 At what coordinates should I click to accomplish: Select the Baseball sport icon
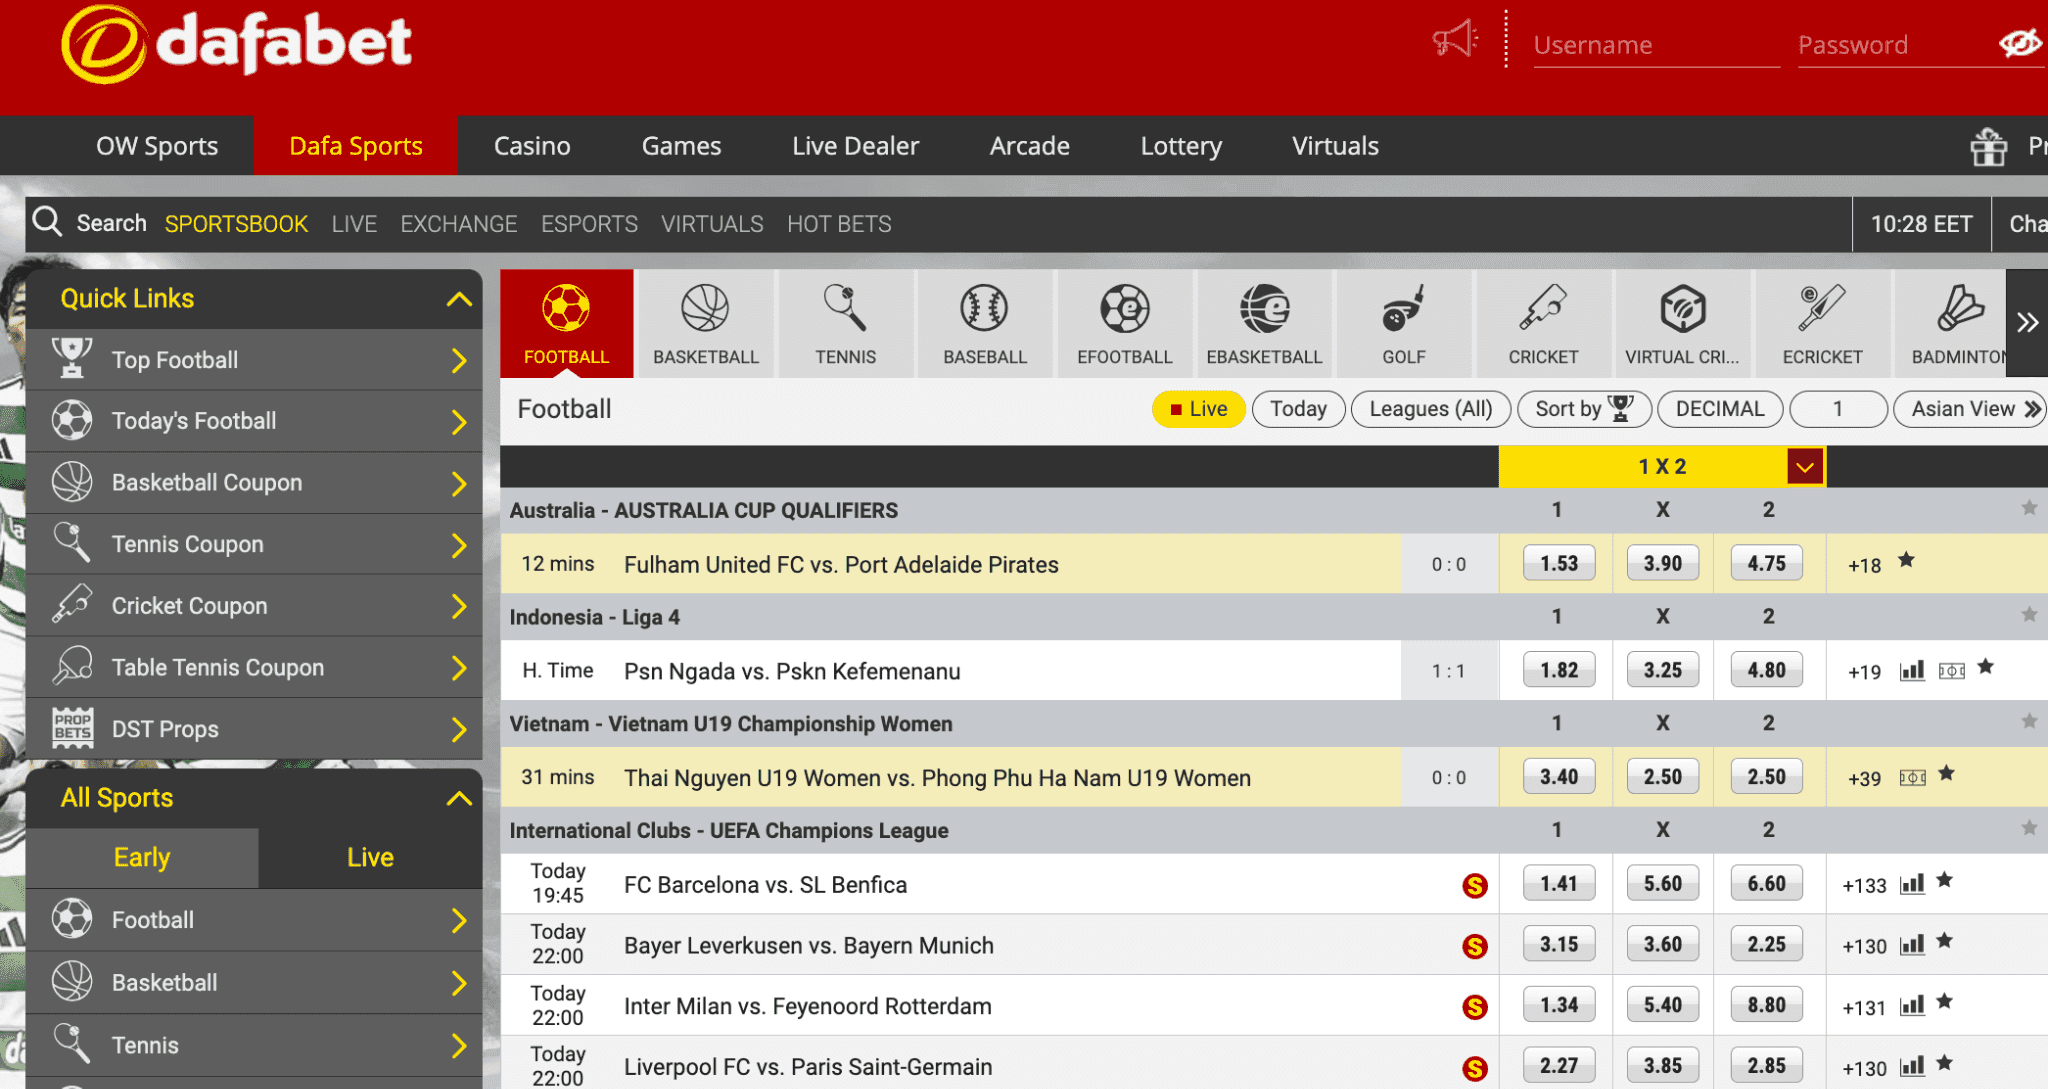point(985,323)
